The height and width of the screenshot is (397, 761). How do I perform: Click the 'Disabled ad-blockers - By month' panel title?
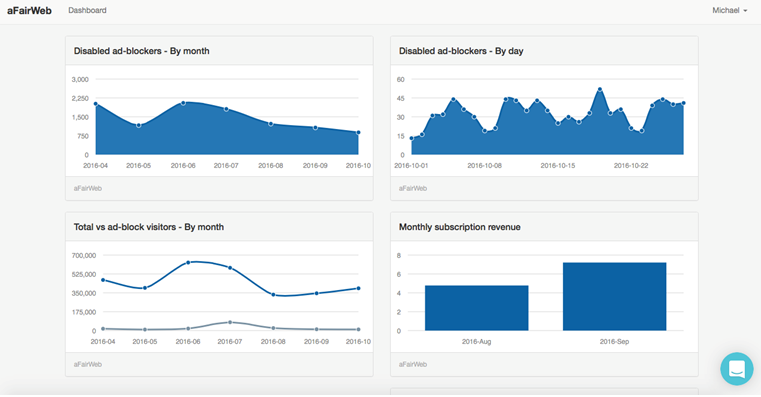point(142,51)
